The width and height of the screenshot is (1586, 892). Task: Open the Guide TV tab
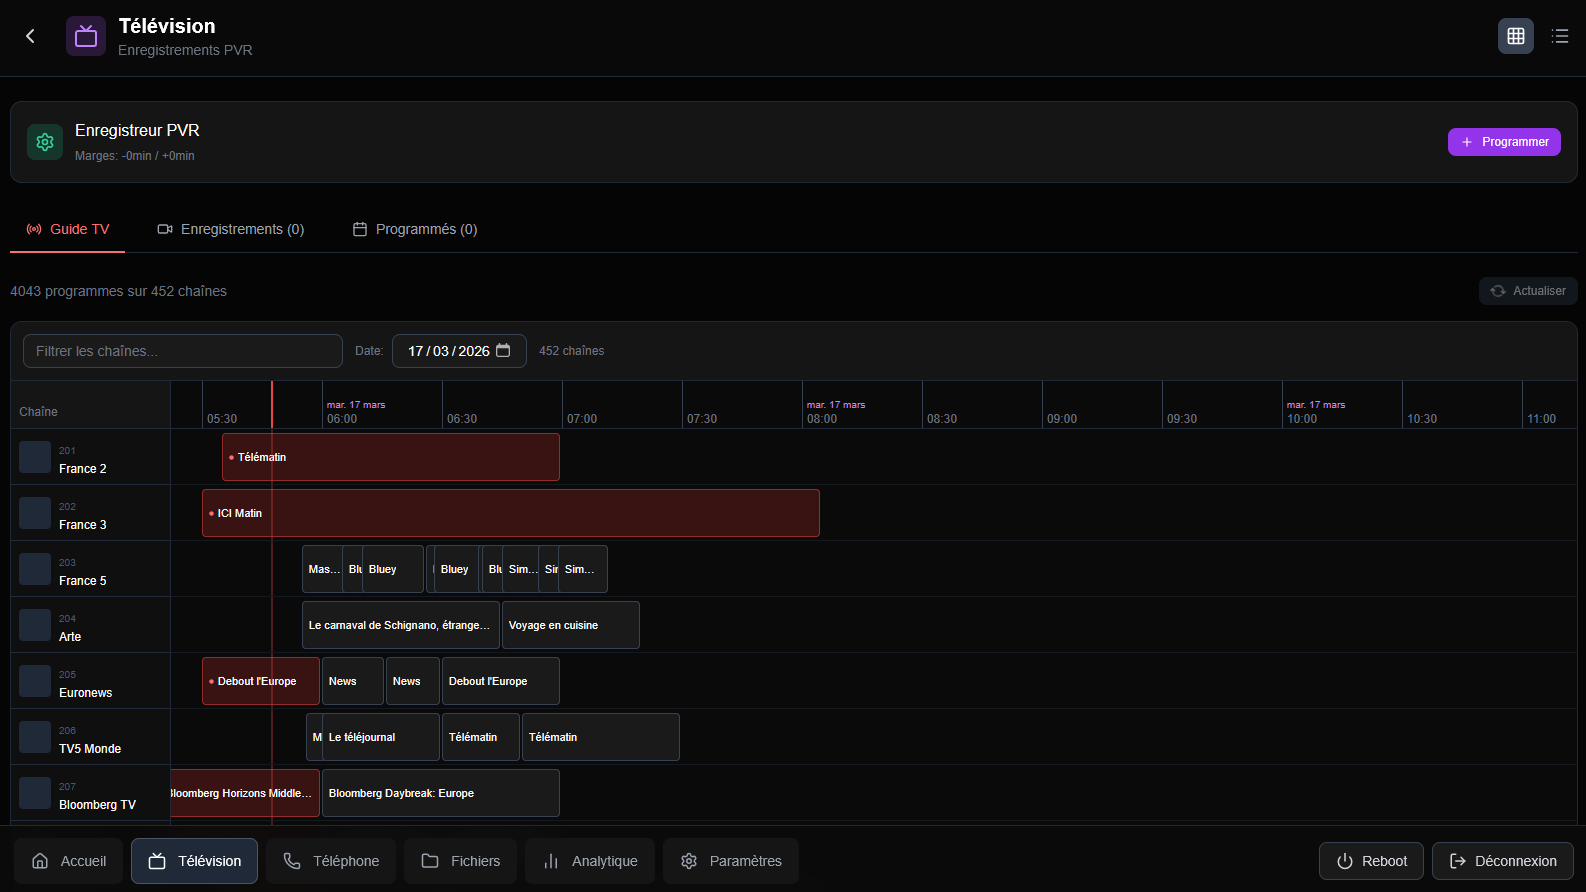pyautogui.click(x=68, y=229)
